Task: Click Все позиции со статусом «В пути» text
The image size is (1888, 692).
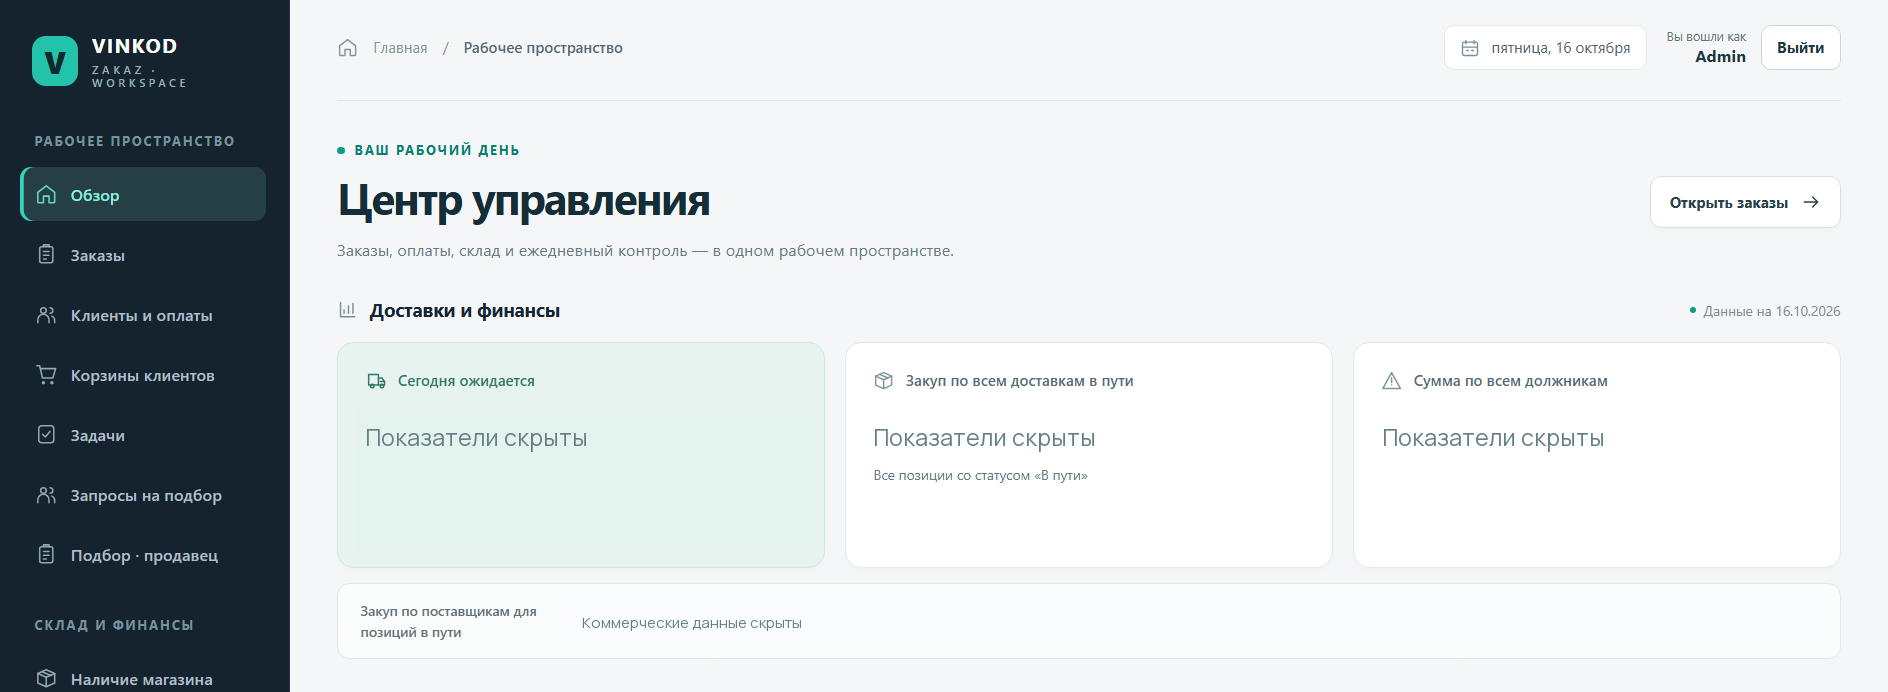Action: pyautogui.click(x=980, y=475)
